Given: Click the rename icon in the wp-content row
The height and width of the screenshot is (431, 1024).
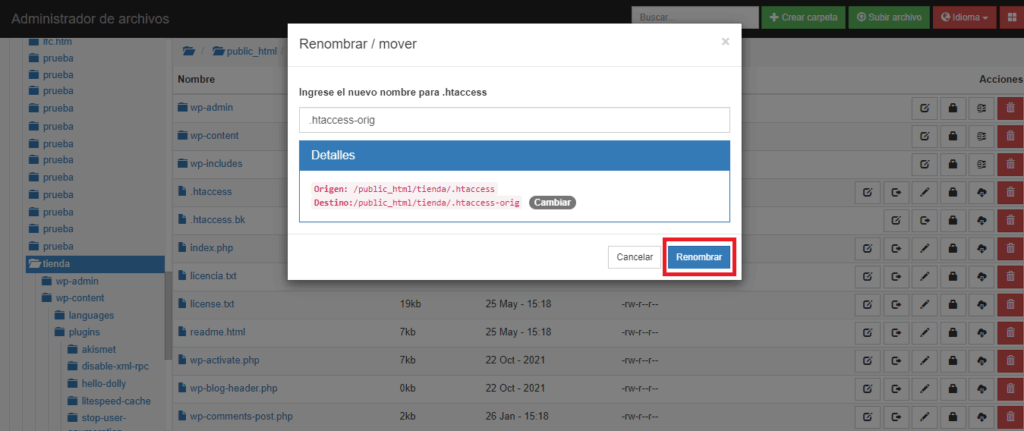Looking at the screenshot, I should [924, 136].
